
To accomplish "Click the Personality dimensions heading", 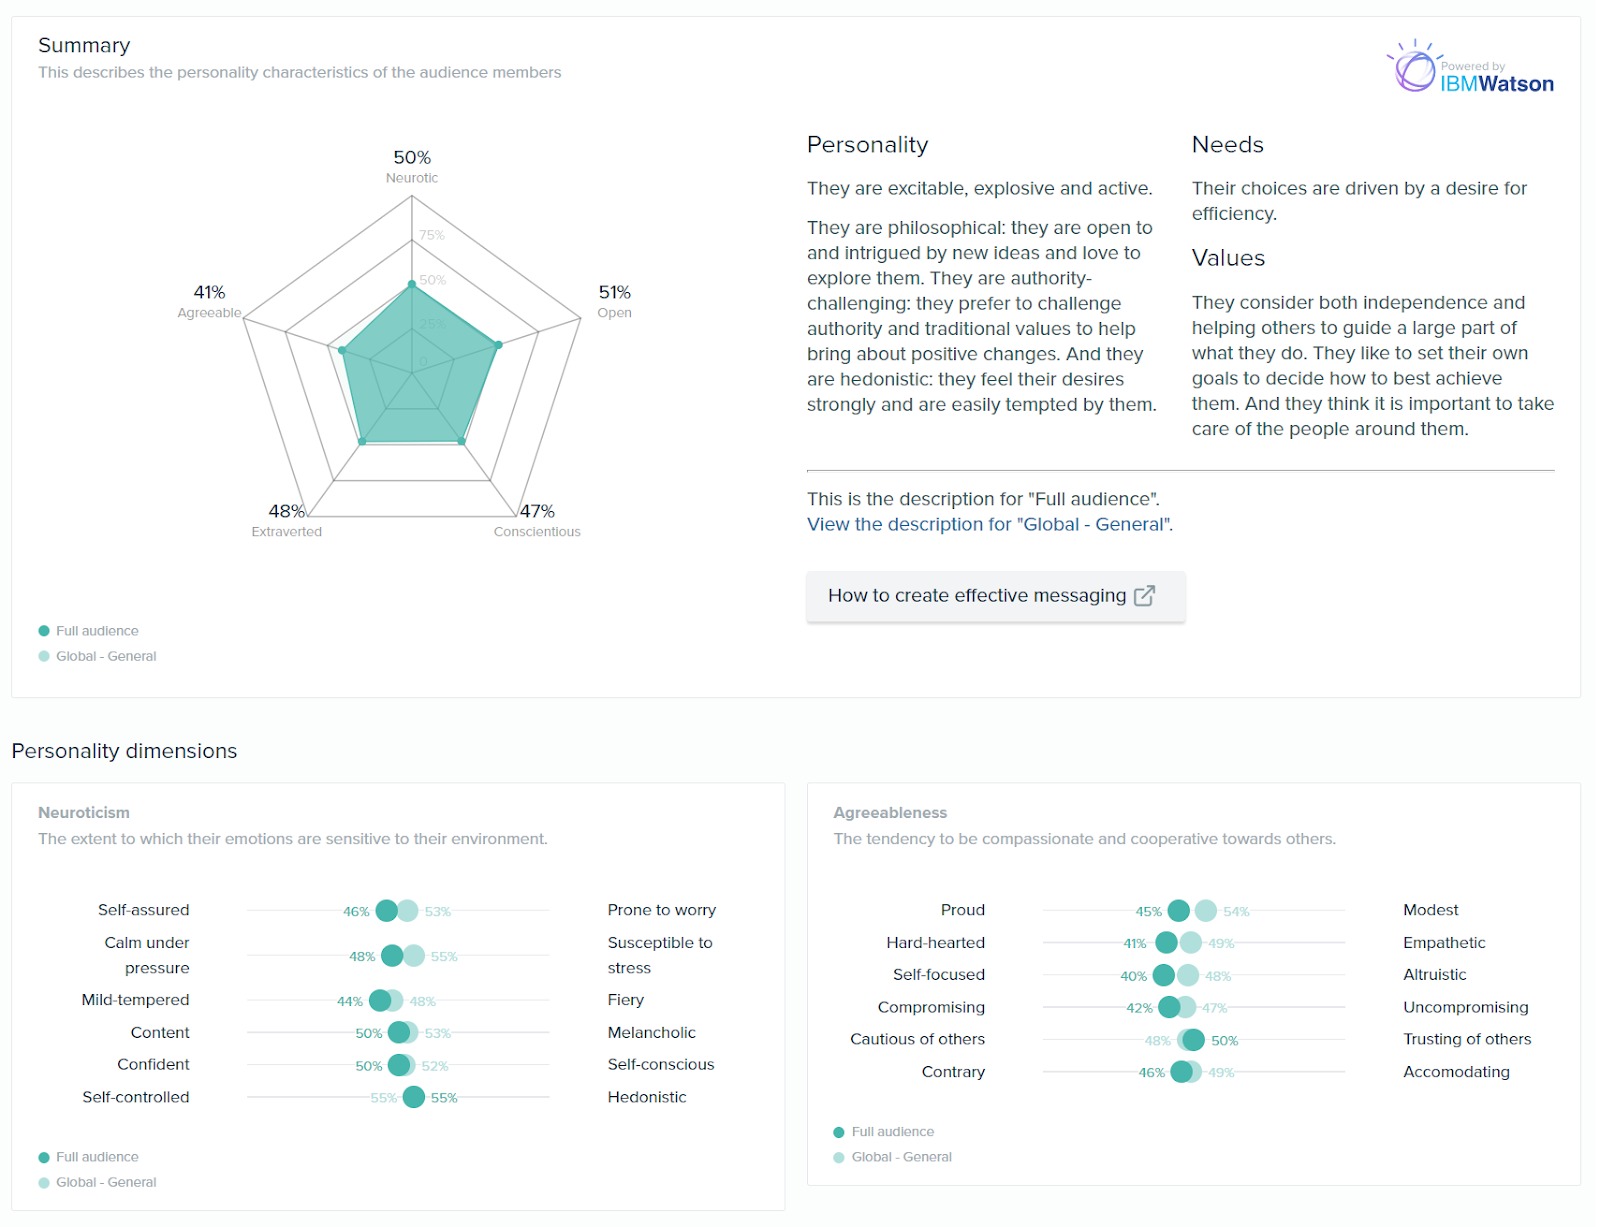I will (x=124, y=751).
